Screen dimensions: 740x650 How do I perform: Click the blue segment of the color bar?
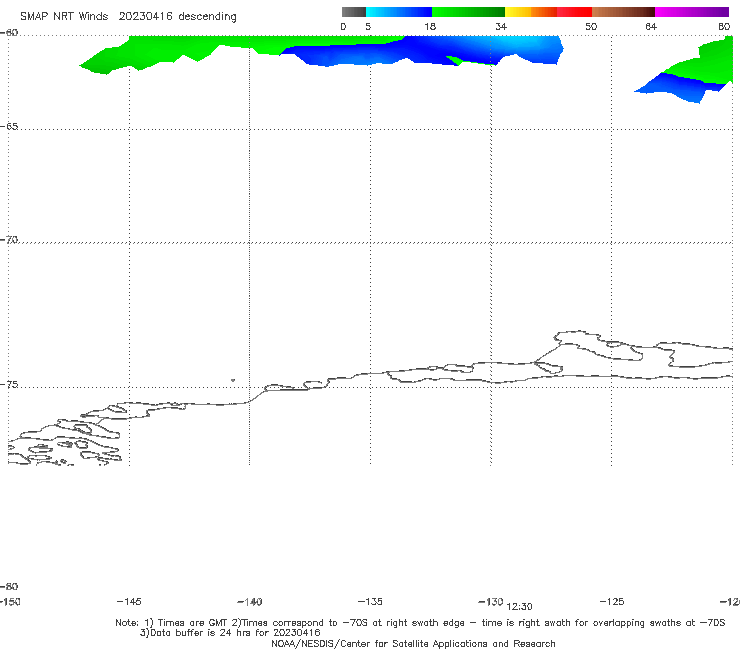click(x=398, y=12)
